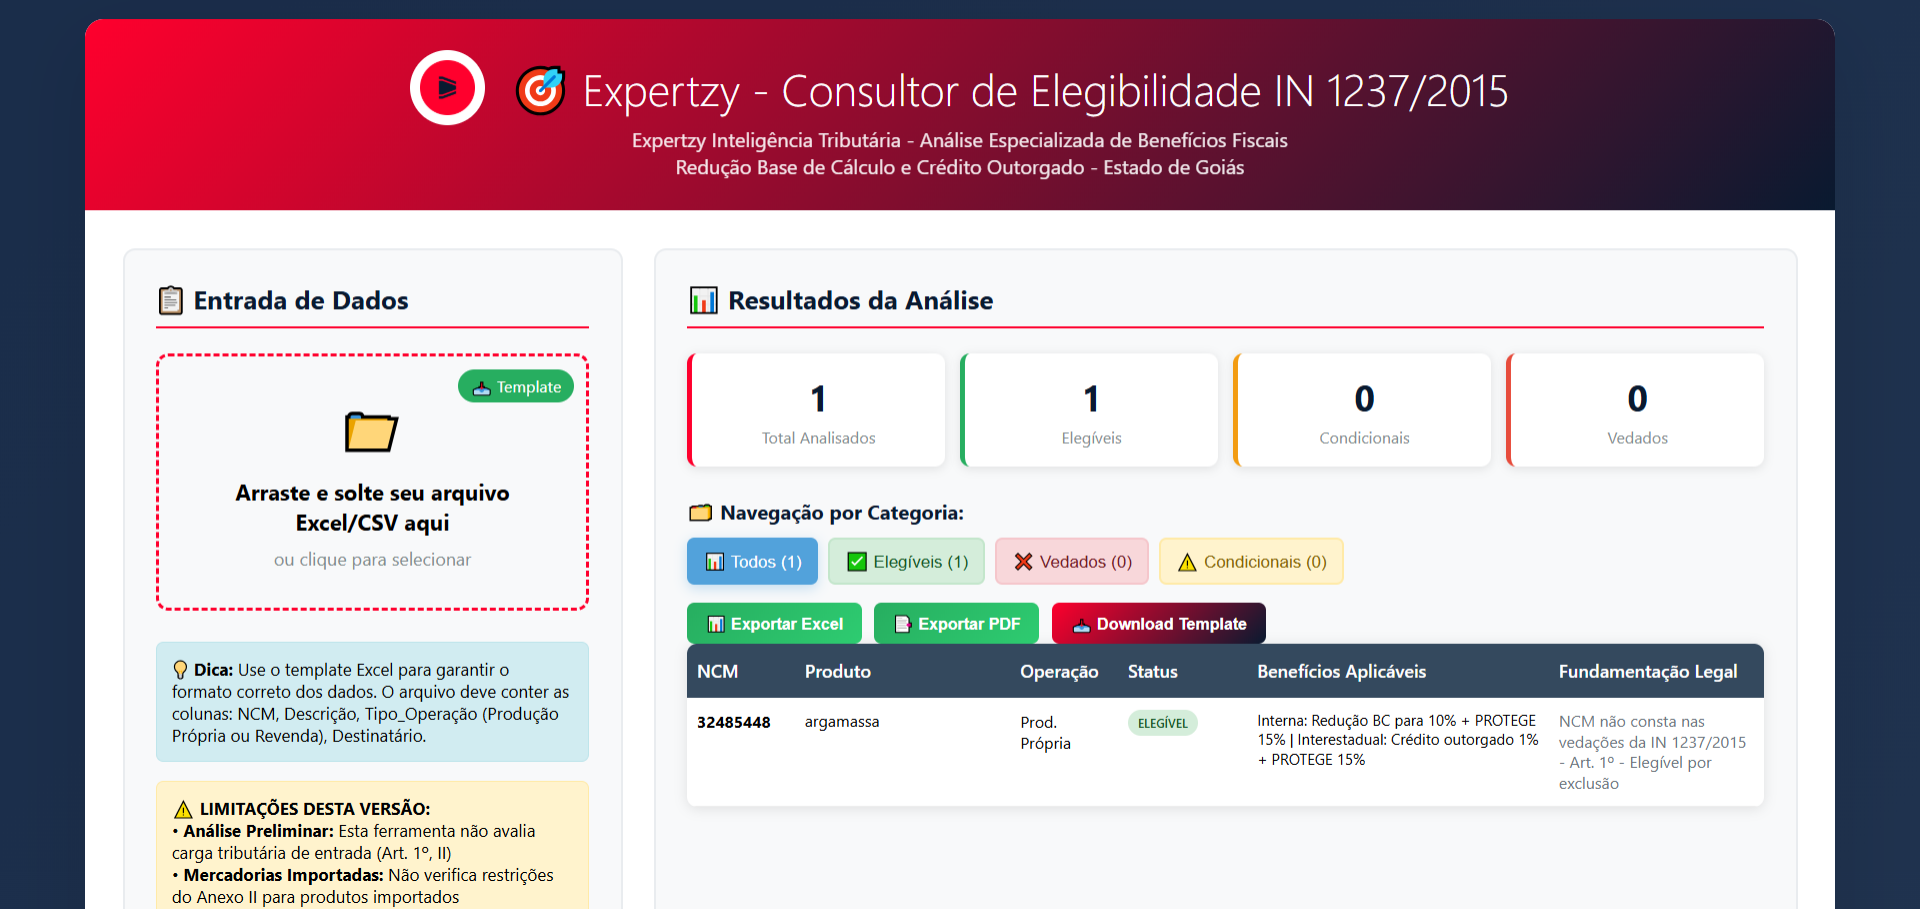Click the yellow folder upload icon
Image resolution: width=1920 pixels, height=909 pixels.
click(x=371, y=432)
